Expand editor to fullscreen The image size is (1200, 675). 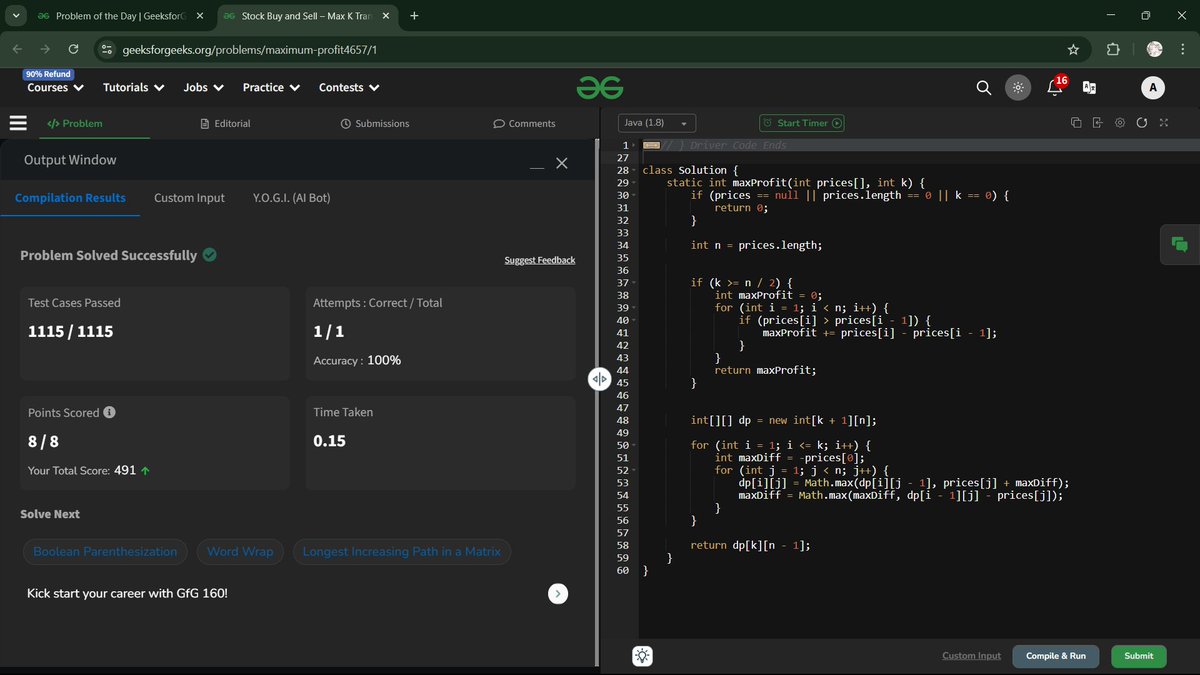click(x=1163, y=123)
